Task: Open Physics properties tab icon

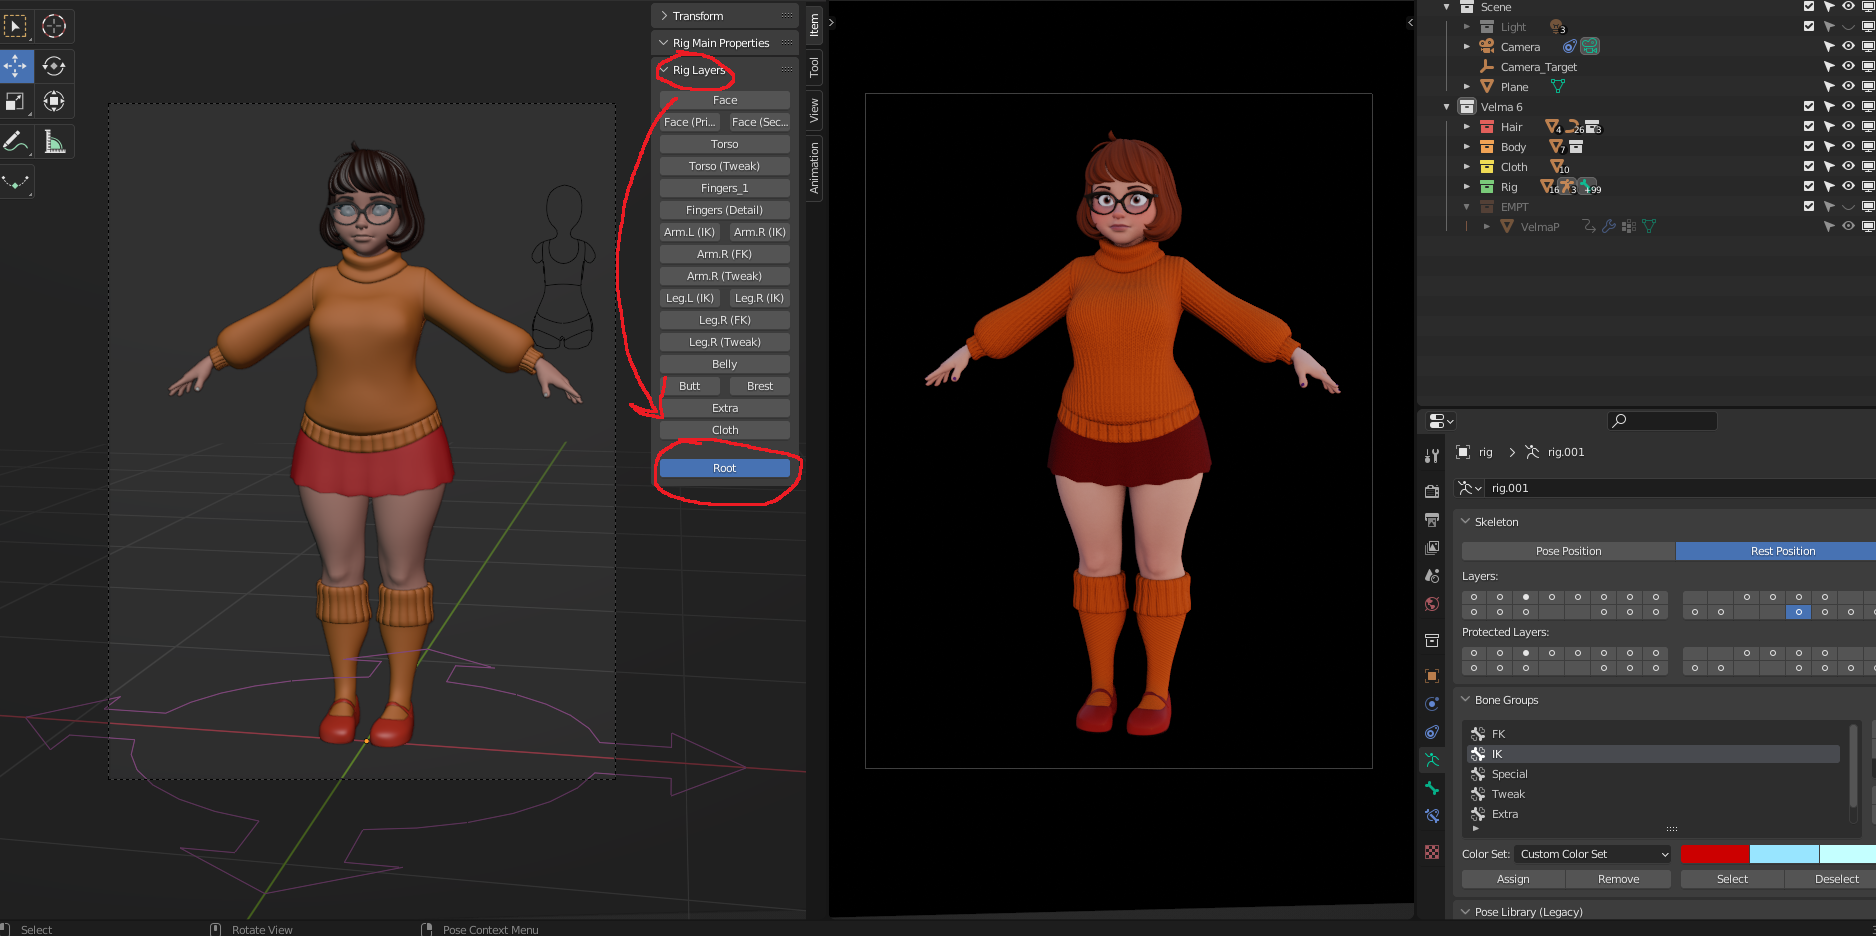Action: 1432,704
